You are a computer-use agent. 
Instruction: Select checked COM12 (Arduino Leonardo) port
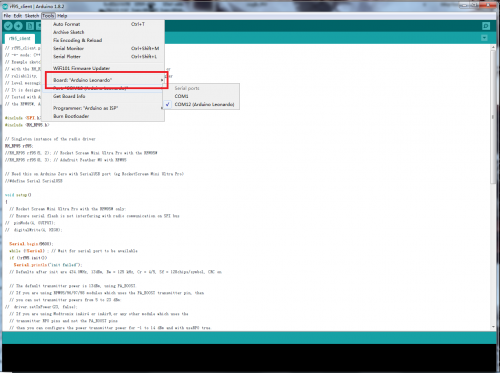coord(201,104)
